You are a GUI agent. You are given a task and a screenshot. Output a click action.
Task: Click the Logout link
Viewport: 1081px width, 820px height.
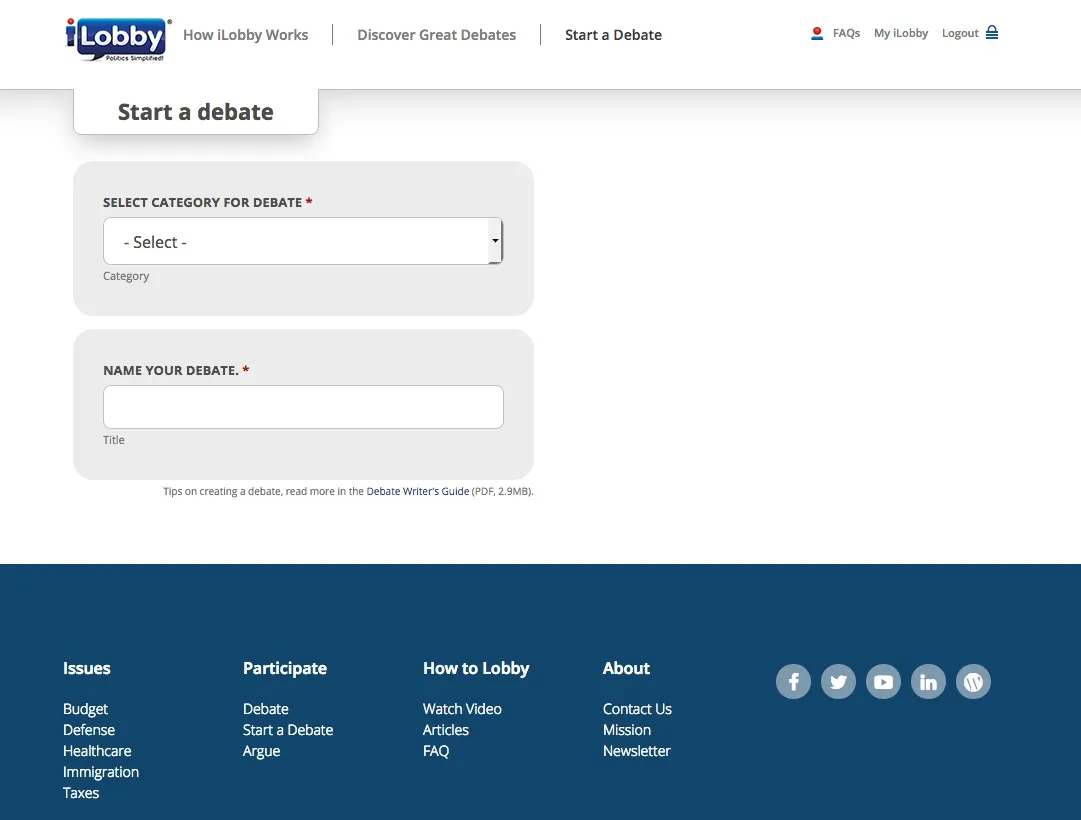(960, 32)
